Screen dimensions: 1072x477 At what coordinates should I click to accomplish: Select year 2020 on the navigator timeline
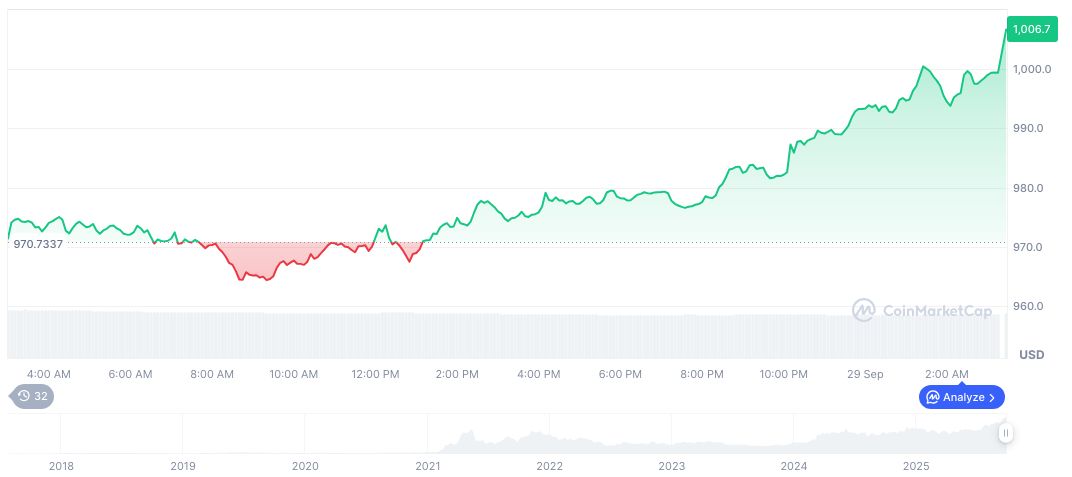click(x=305, y=466)
